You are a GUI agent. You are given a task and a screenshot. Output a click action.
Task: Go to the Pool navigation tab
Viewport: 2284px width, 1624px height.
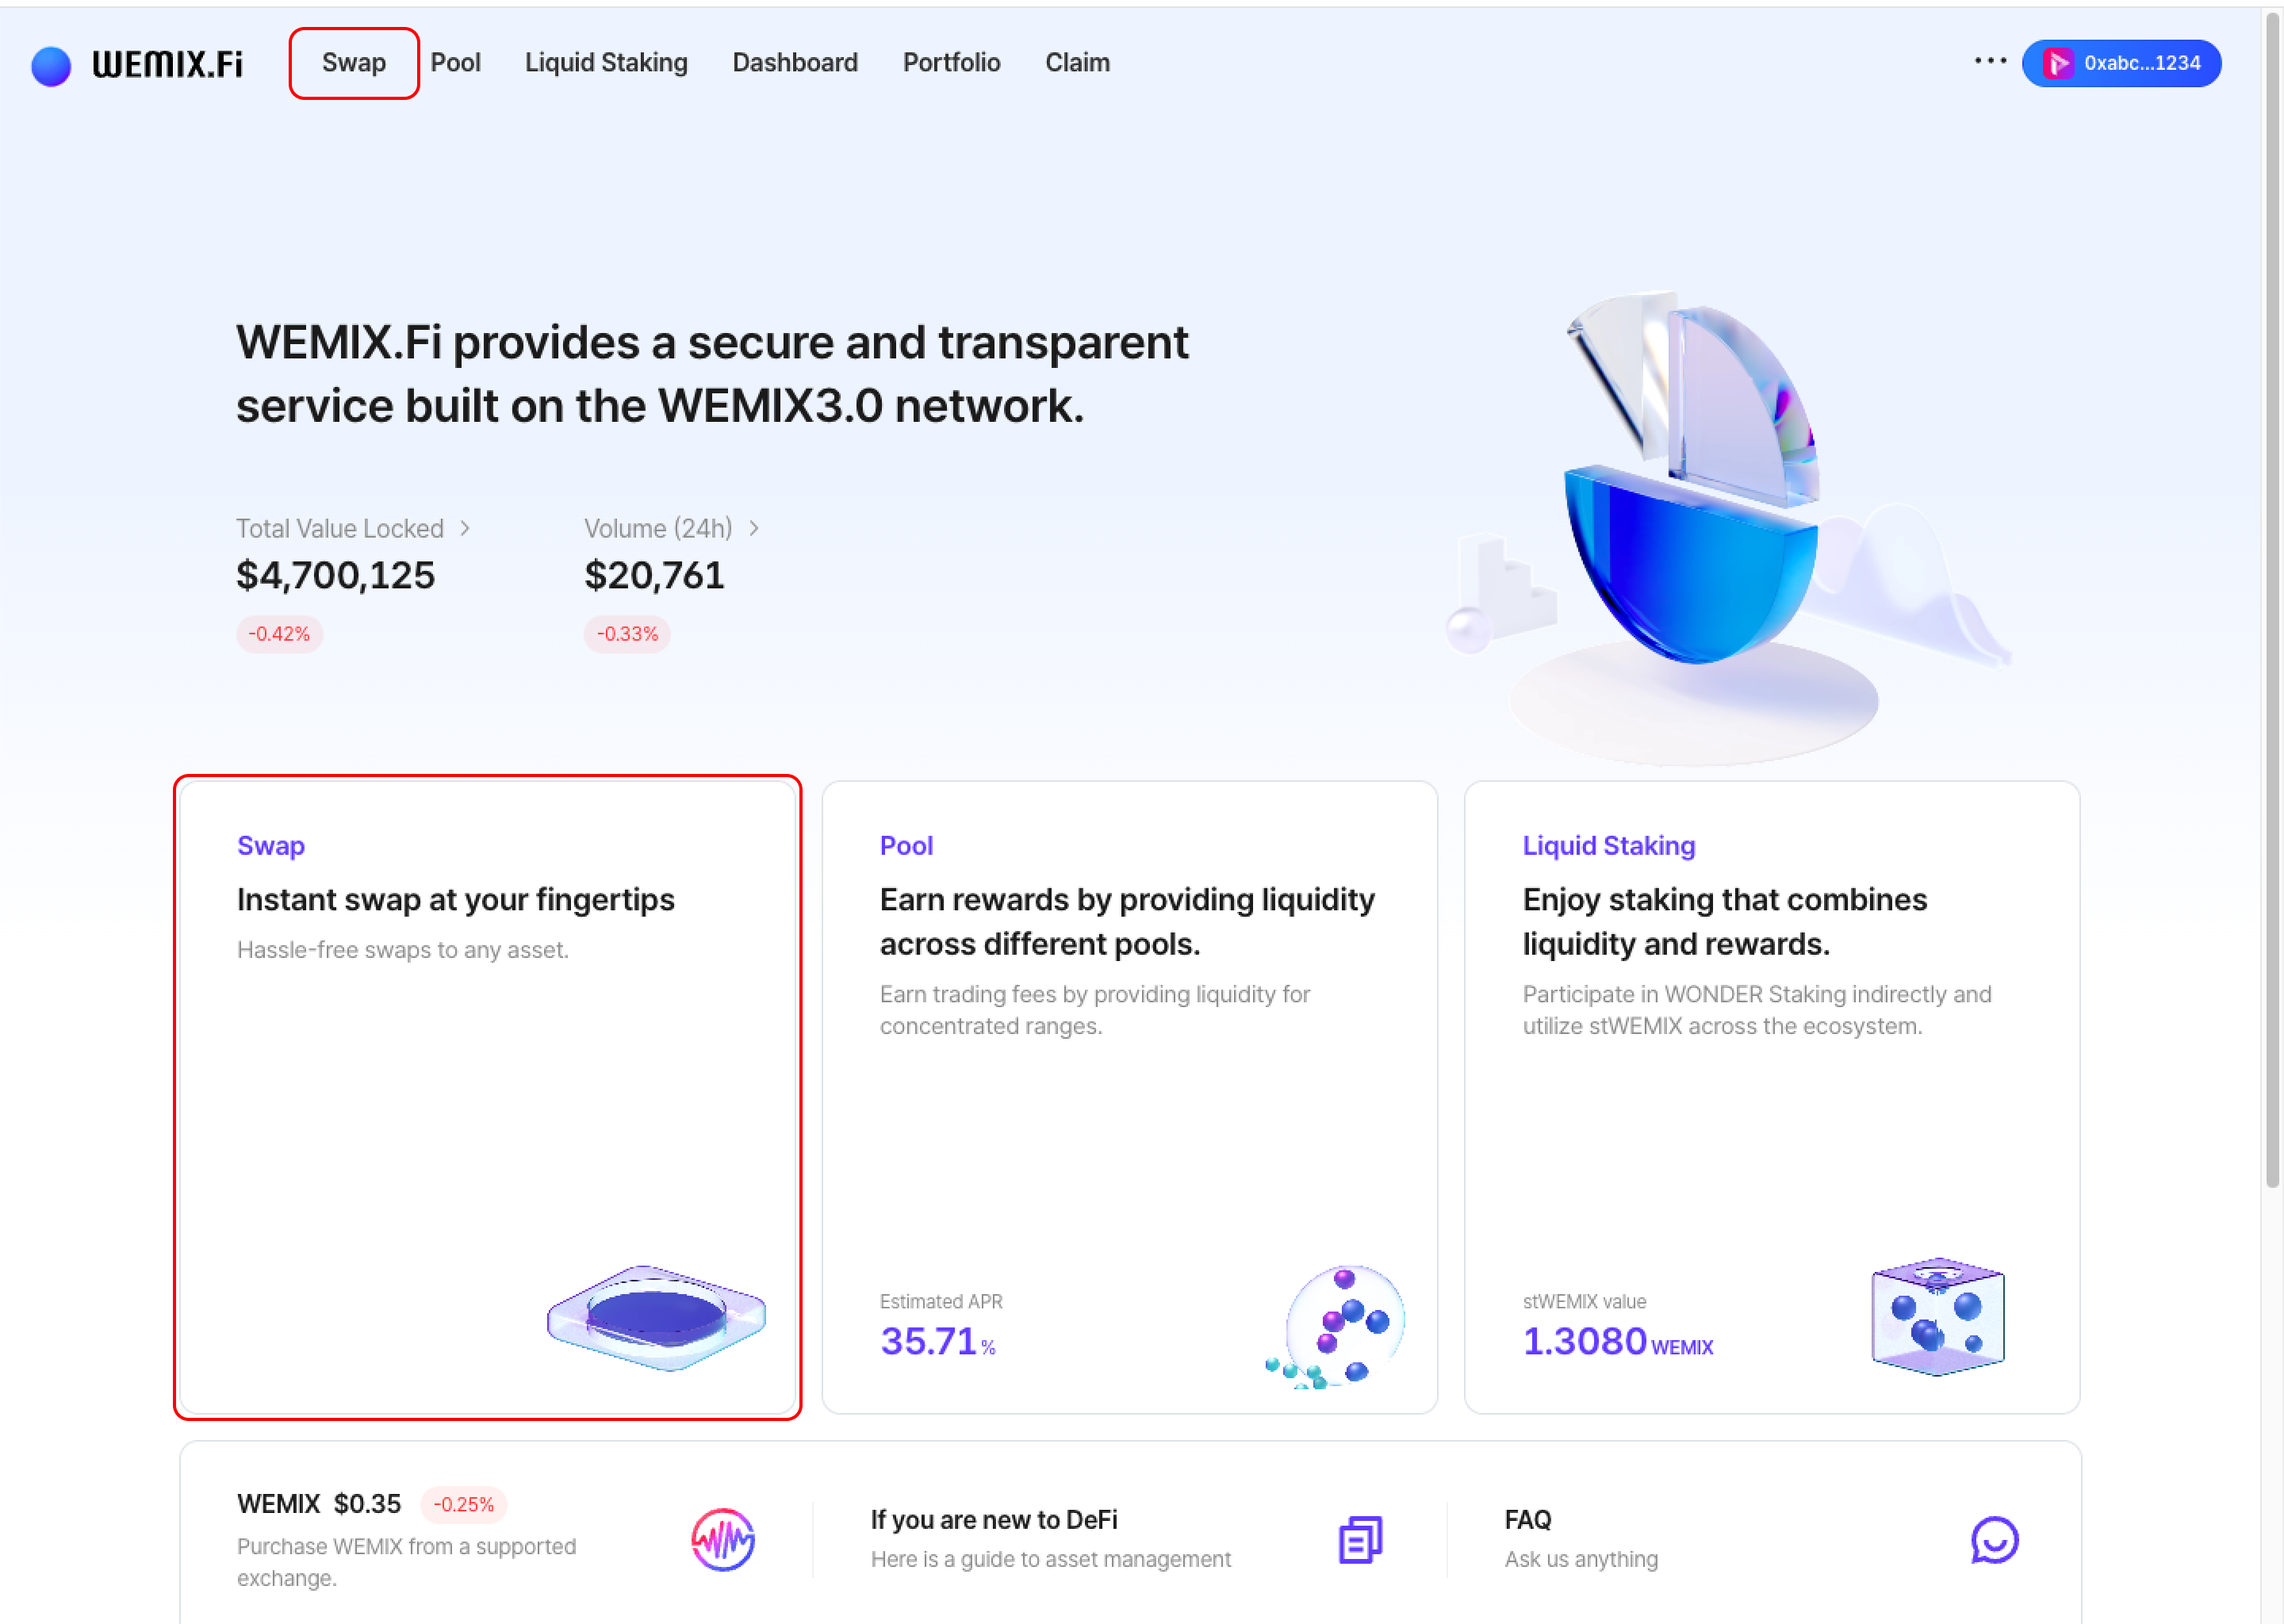click(455, 63)
